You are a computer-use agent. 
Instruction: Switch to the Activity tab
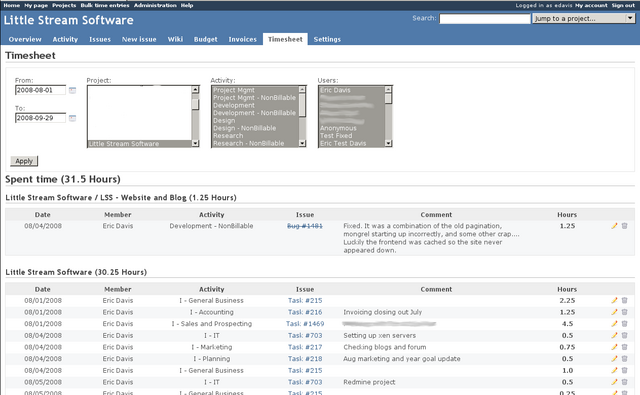tap(65, 39)
